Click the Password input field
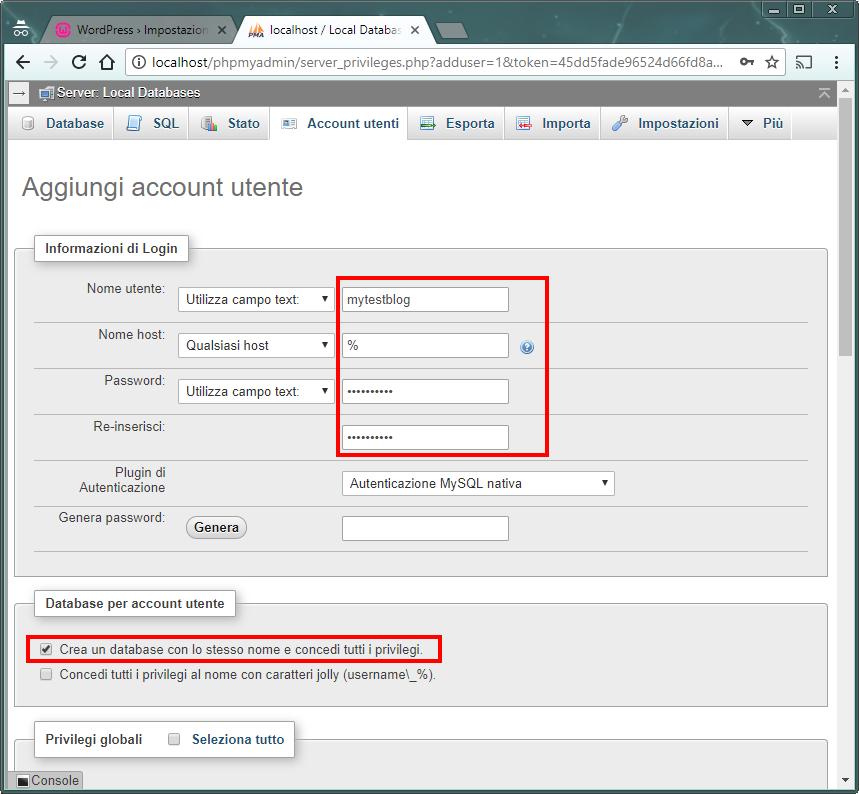This screenshot has width=859, height=794. pos(425,392)
